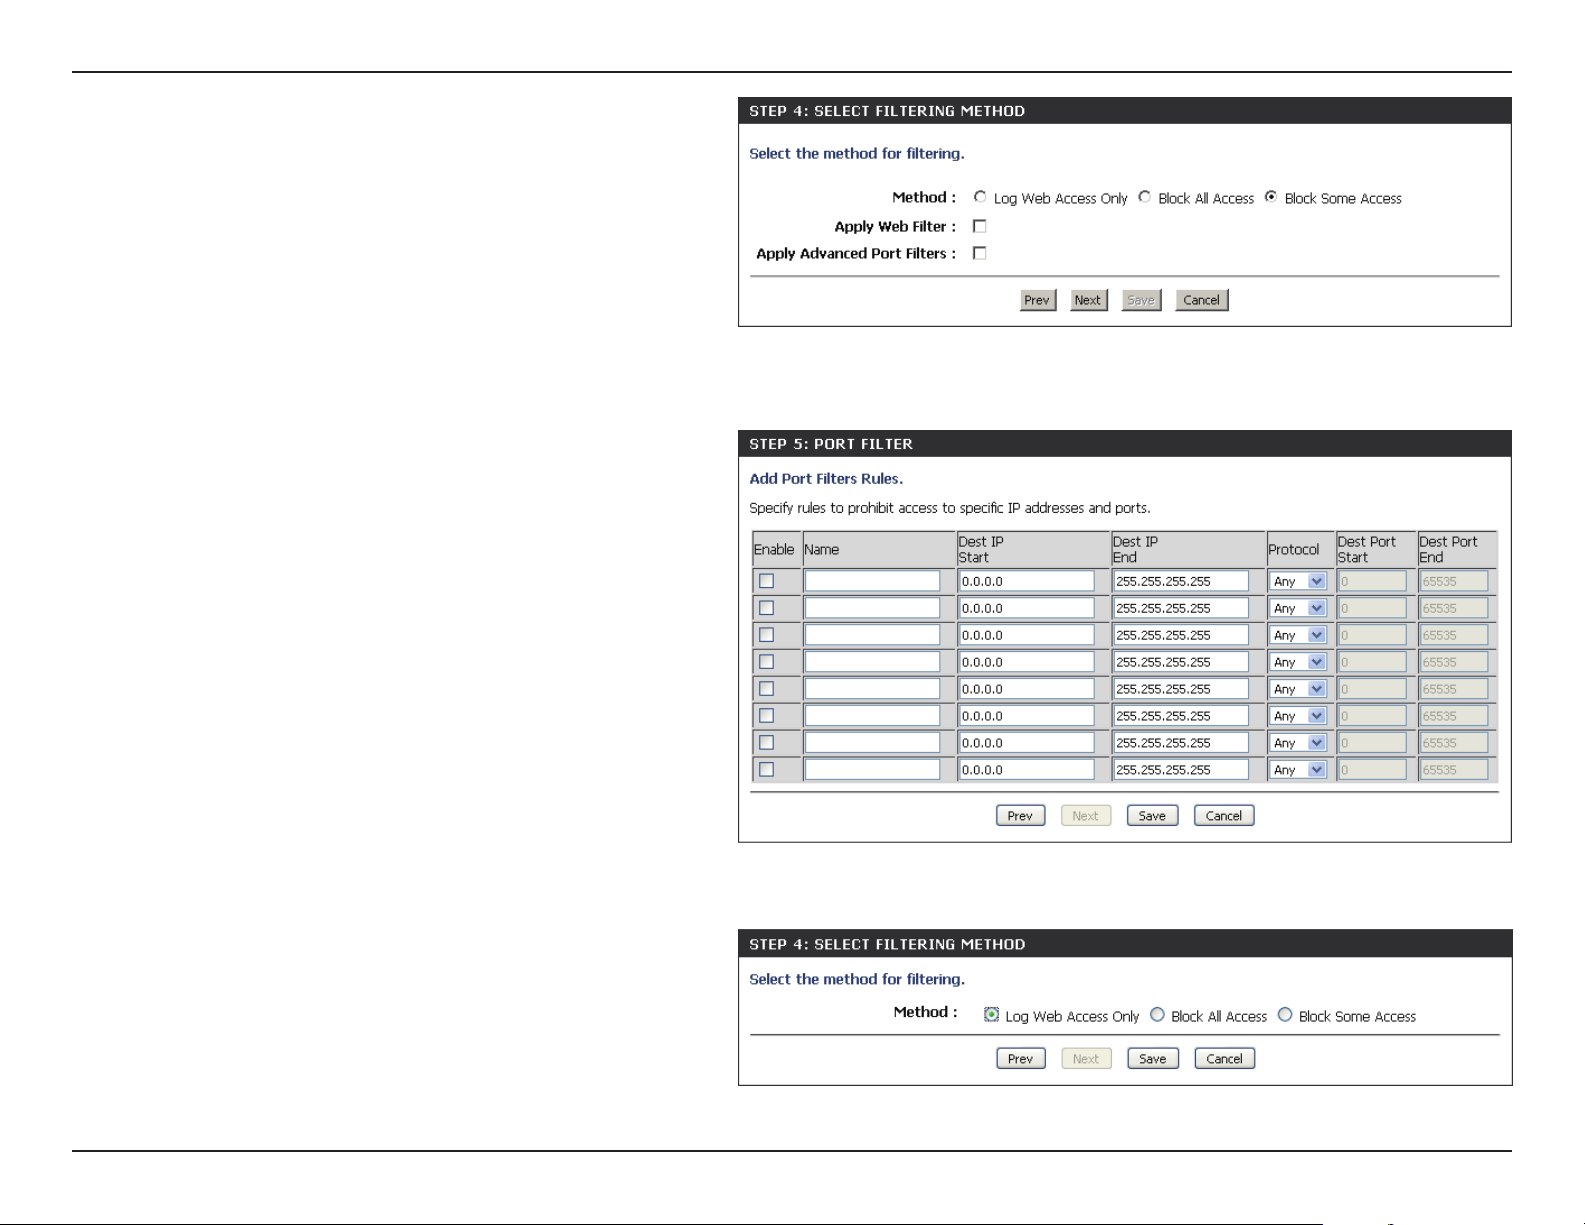Click 'Specify rules to prohibit access' description text
Image resolution: width=1585 pixels, height=1225 pixels.
pos(950,508)
